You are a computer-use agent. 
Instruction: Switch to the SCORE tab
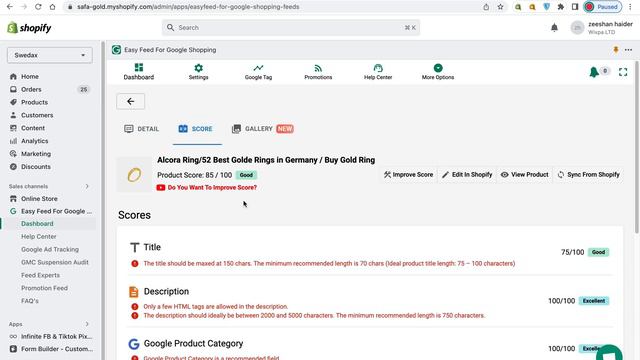pyautogui.click(x=196, y=129)
